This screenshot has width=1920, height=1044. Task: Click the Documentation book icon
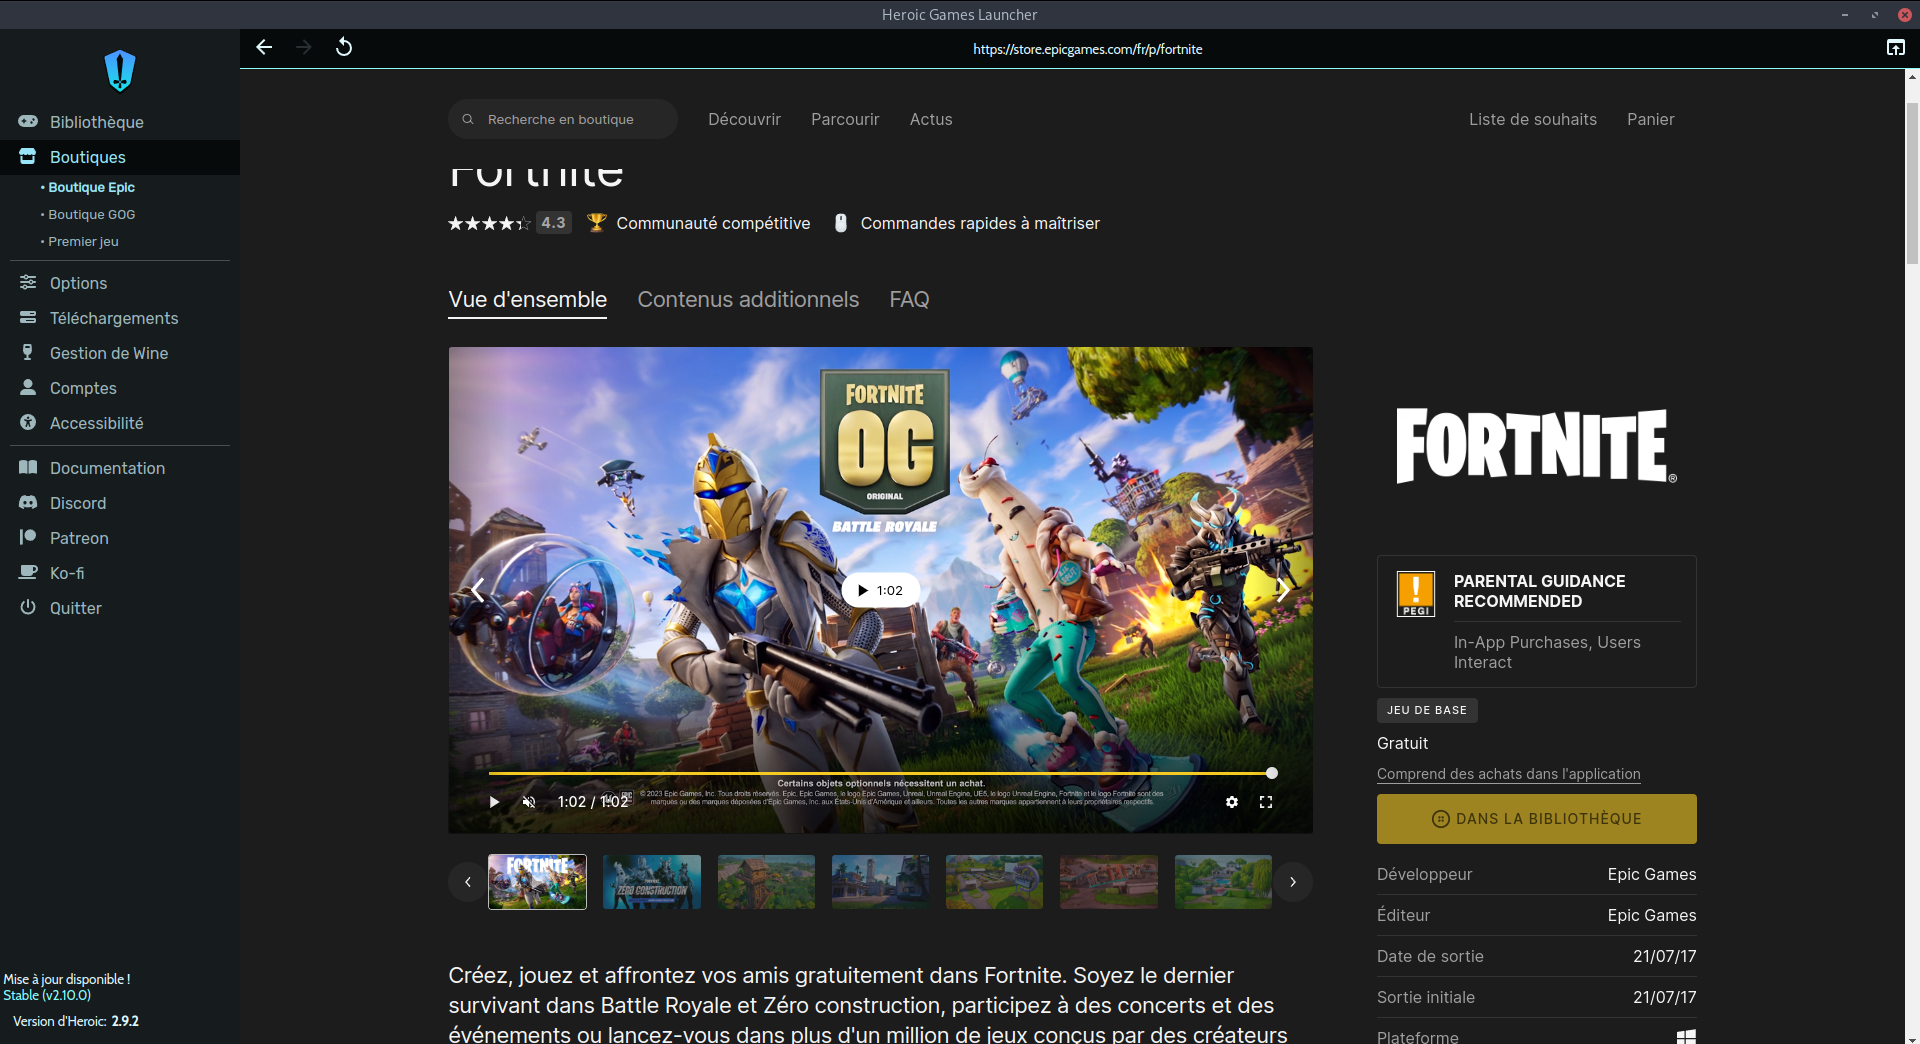coord(28,467)
